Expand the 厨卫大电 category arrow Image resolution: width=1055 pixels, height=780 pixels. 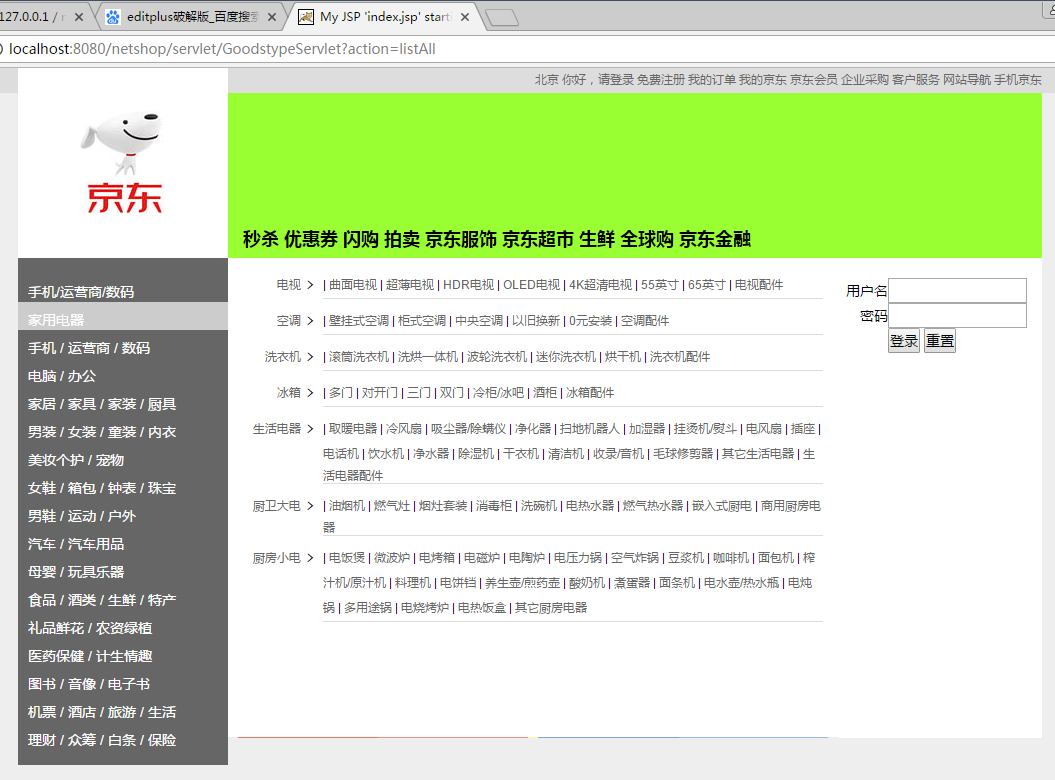310,506
